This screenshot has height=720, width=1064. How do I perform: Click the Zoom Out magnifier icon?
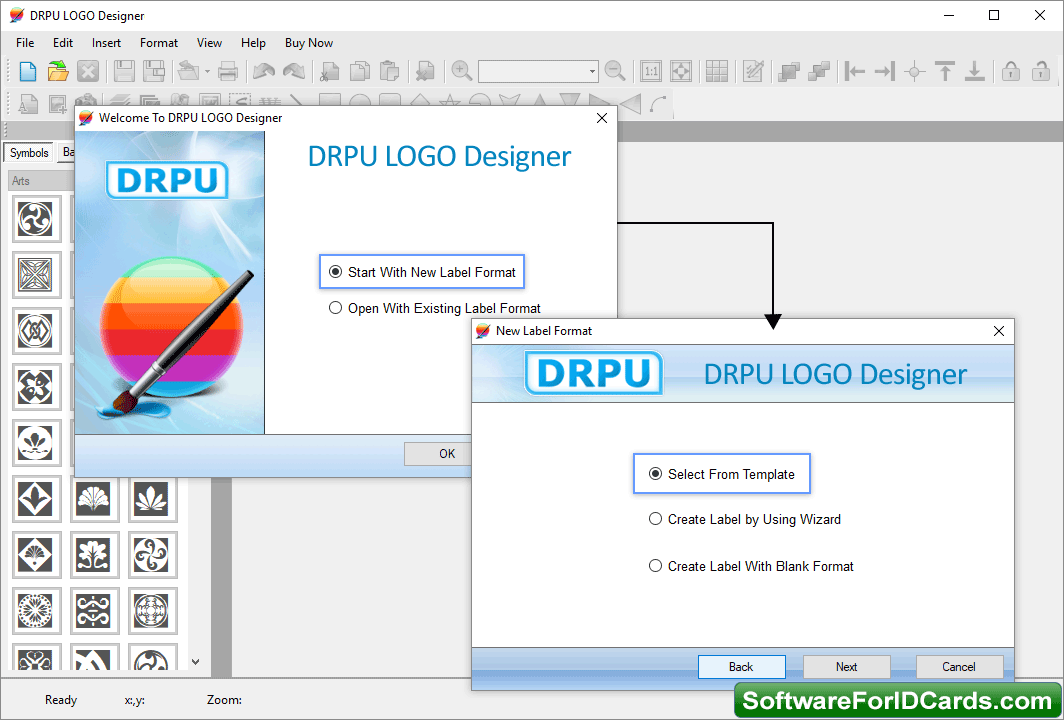coord(615,71)
